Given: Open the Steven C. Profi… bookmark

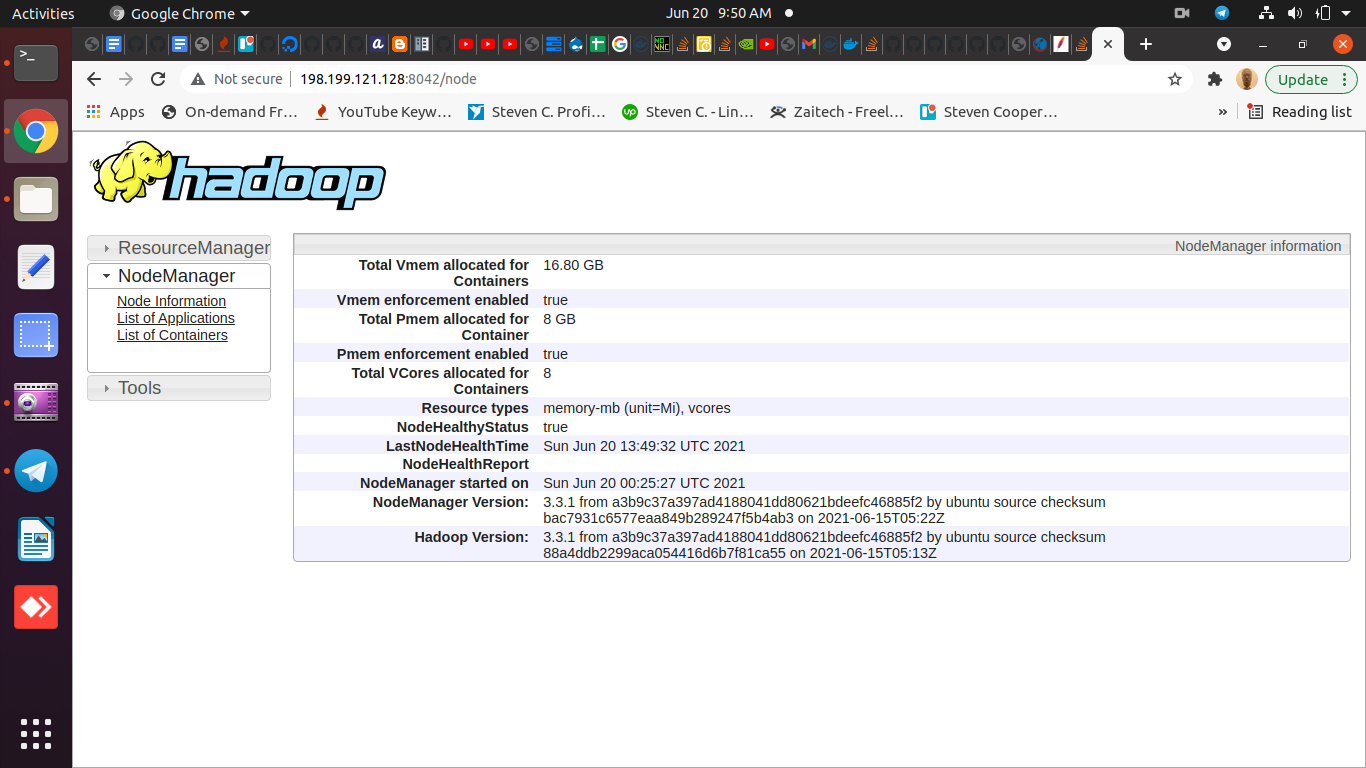Looking at the screenshot, I should (537, 112).
